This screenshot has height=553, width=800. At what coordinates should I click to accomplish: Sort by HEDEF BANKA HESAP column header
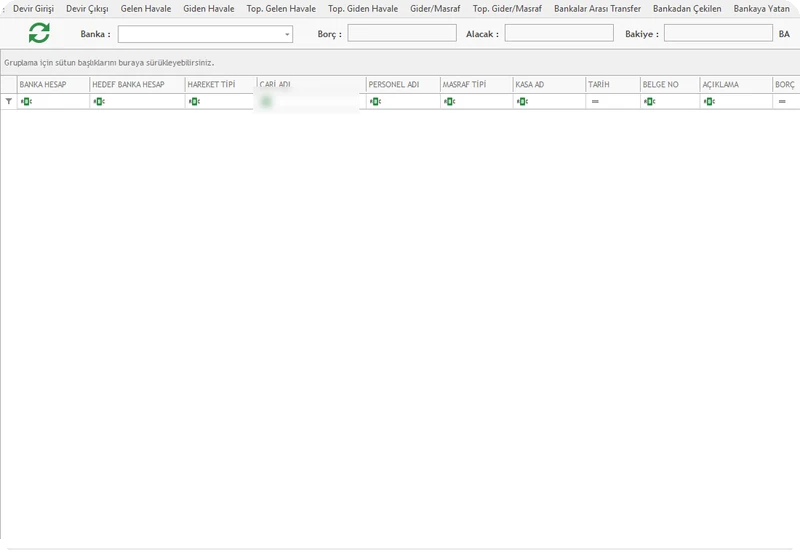coord(138,85)
